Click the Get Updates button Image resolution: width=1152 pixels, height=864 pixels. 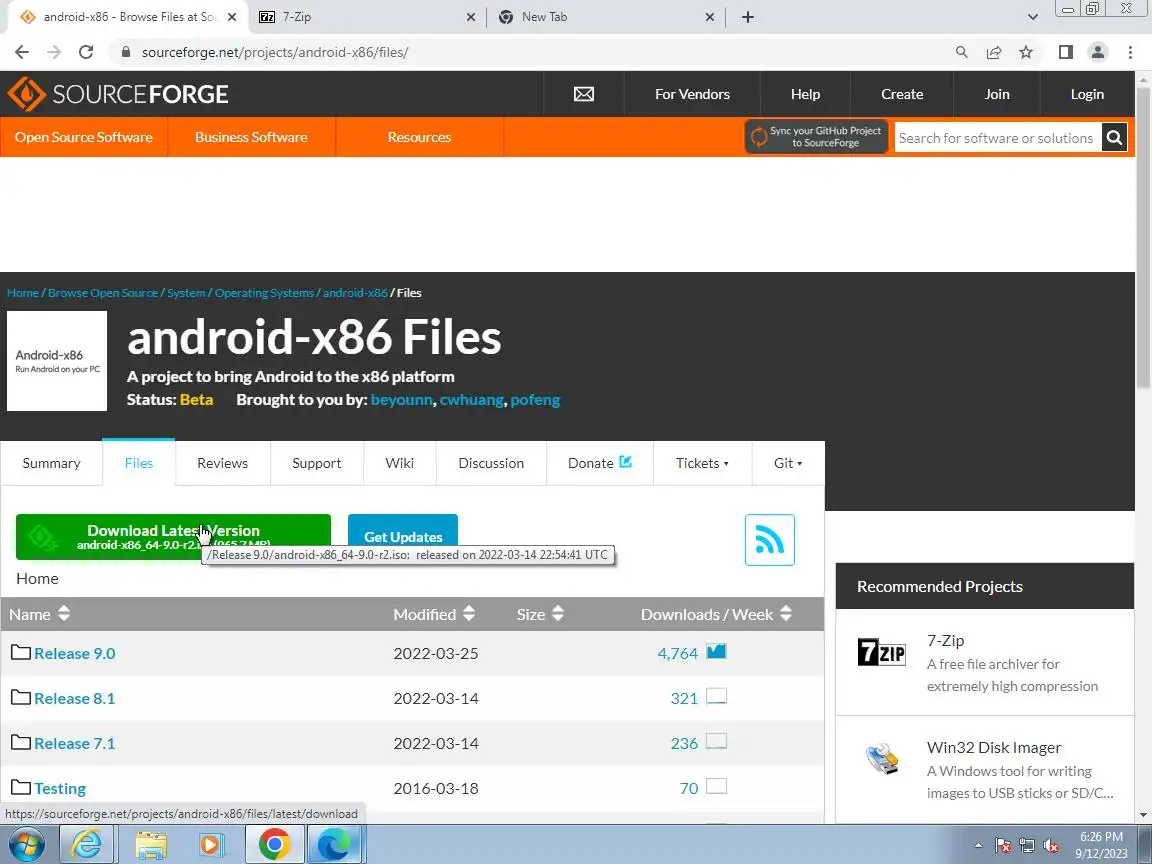[x=403, y=537]
